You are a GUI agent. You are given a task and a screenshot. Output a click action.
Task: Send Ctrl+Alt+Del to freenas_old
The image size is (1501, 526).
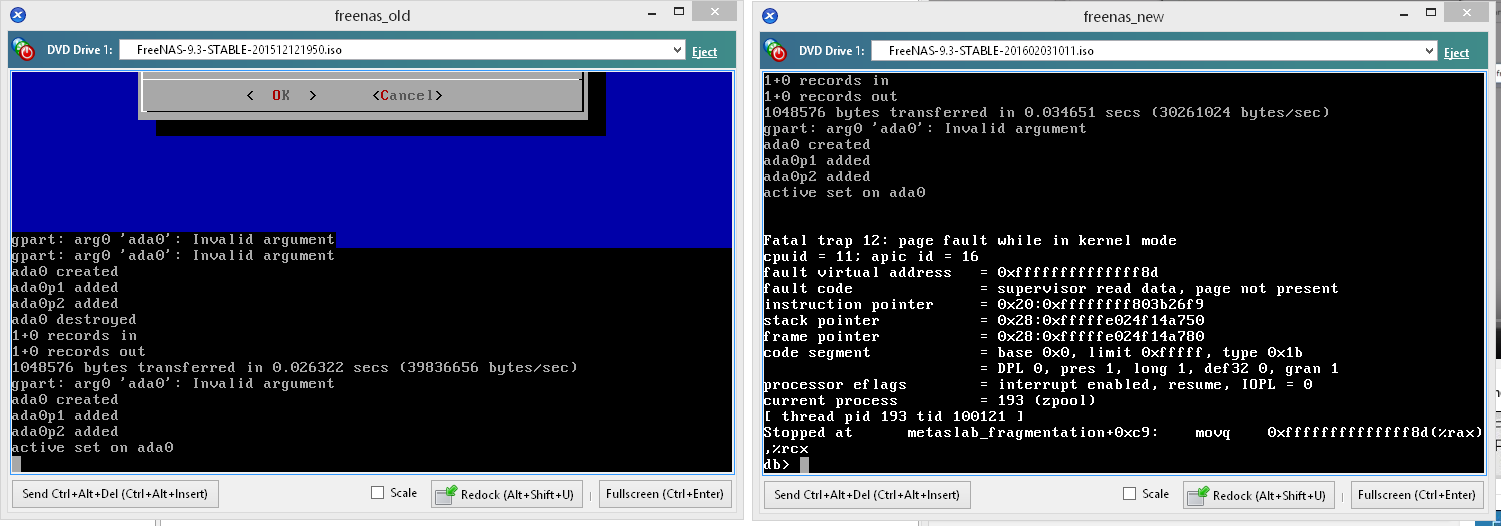tap(115, 494)
